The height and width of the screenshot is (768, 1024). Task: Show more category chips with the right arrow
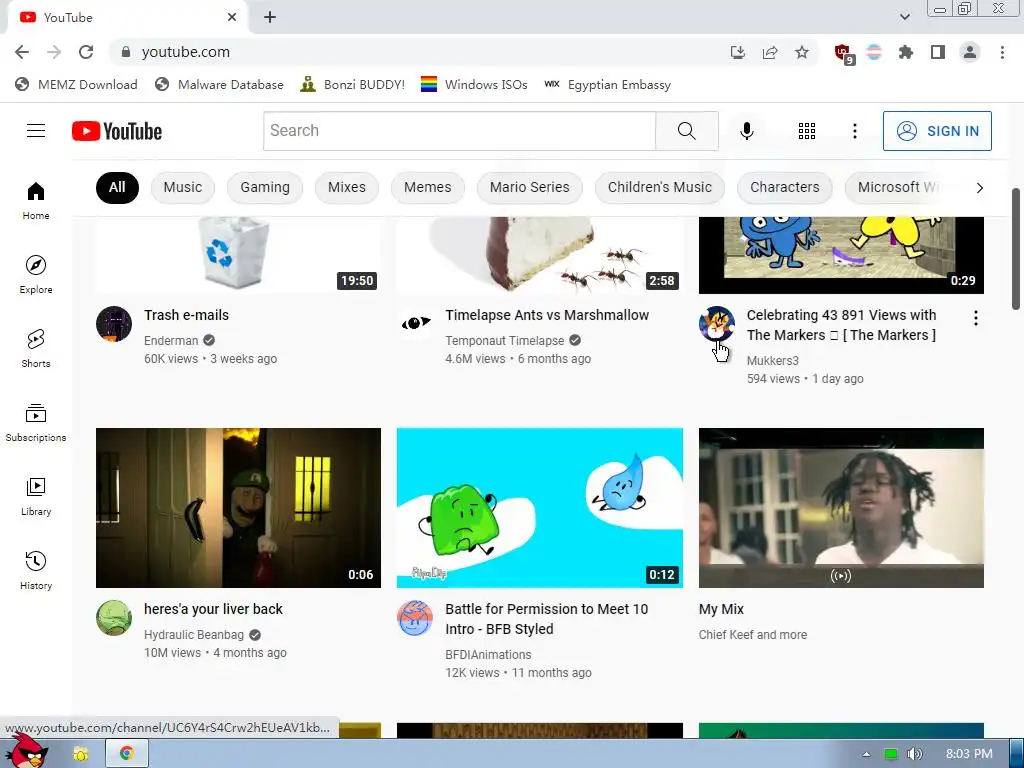979,188
